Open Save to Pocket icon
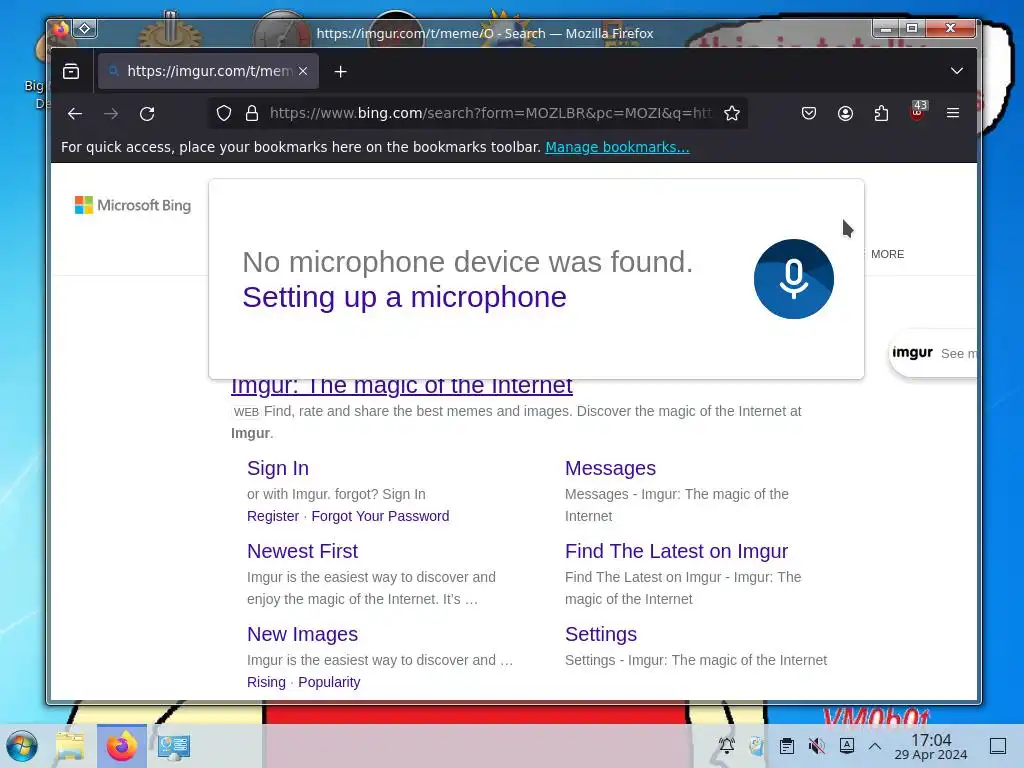This screenshot has height=768, width=1024. pyautogui.click(x=808, y=114)
